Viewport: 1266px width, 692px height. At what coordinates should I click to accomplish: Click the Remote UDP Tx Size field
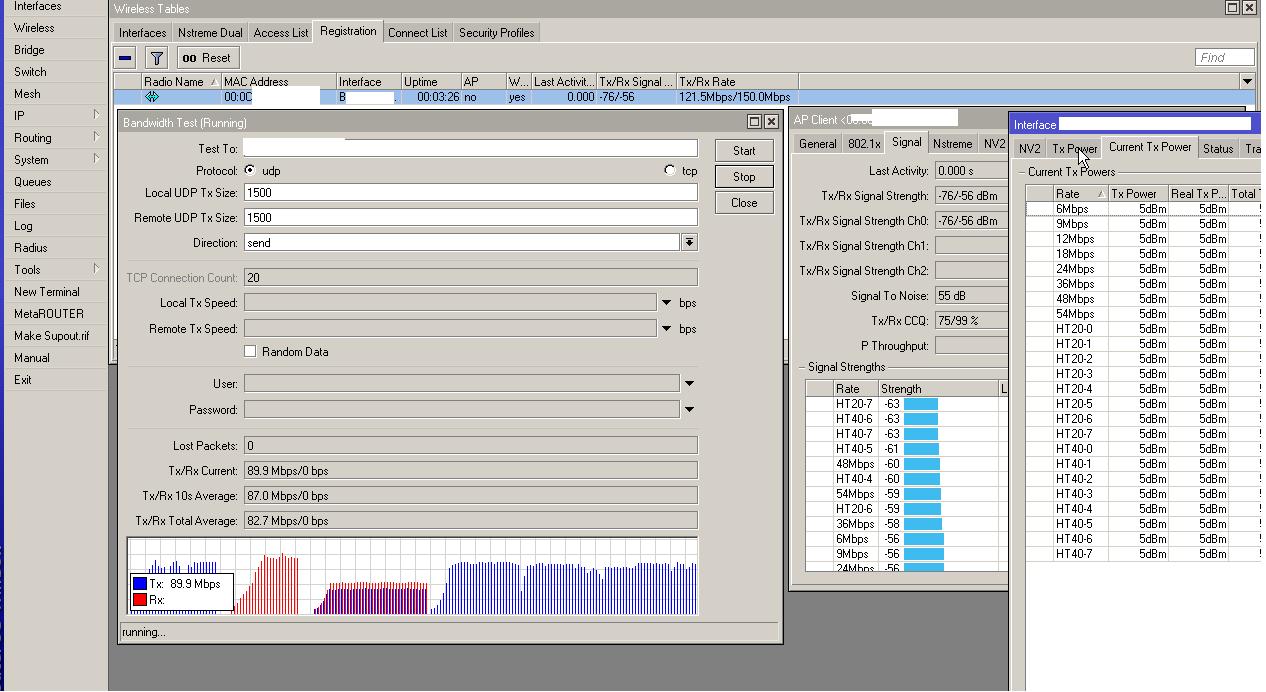point(470,218)
